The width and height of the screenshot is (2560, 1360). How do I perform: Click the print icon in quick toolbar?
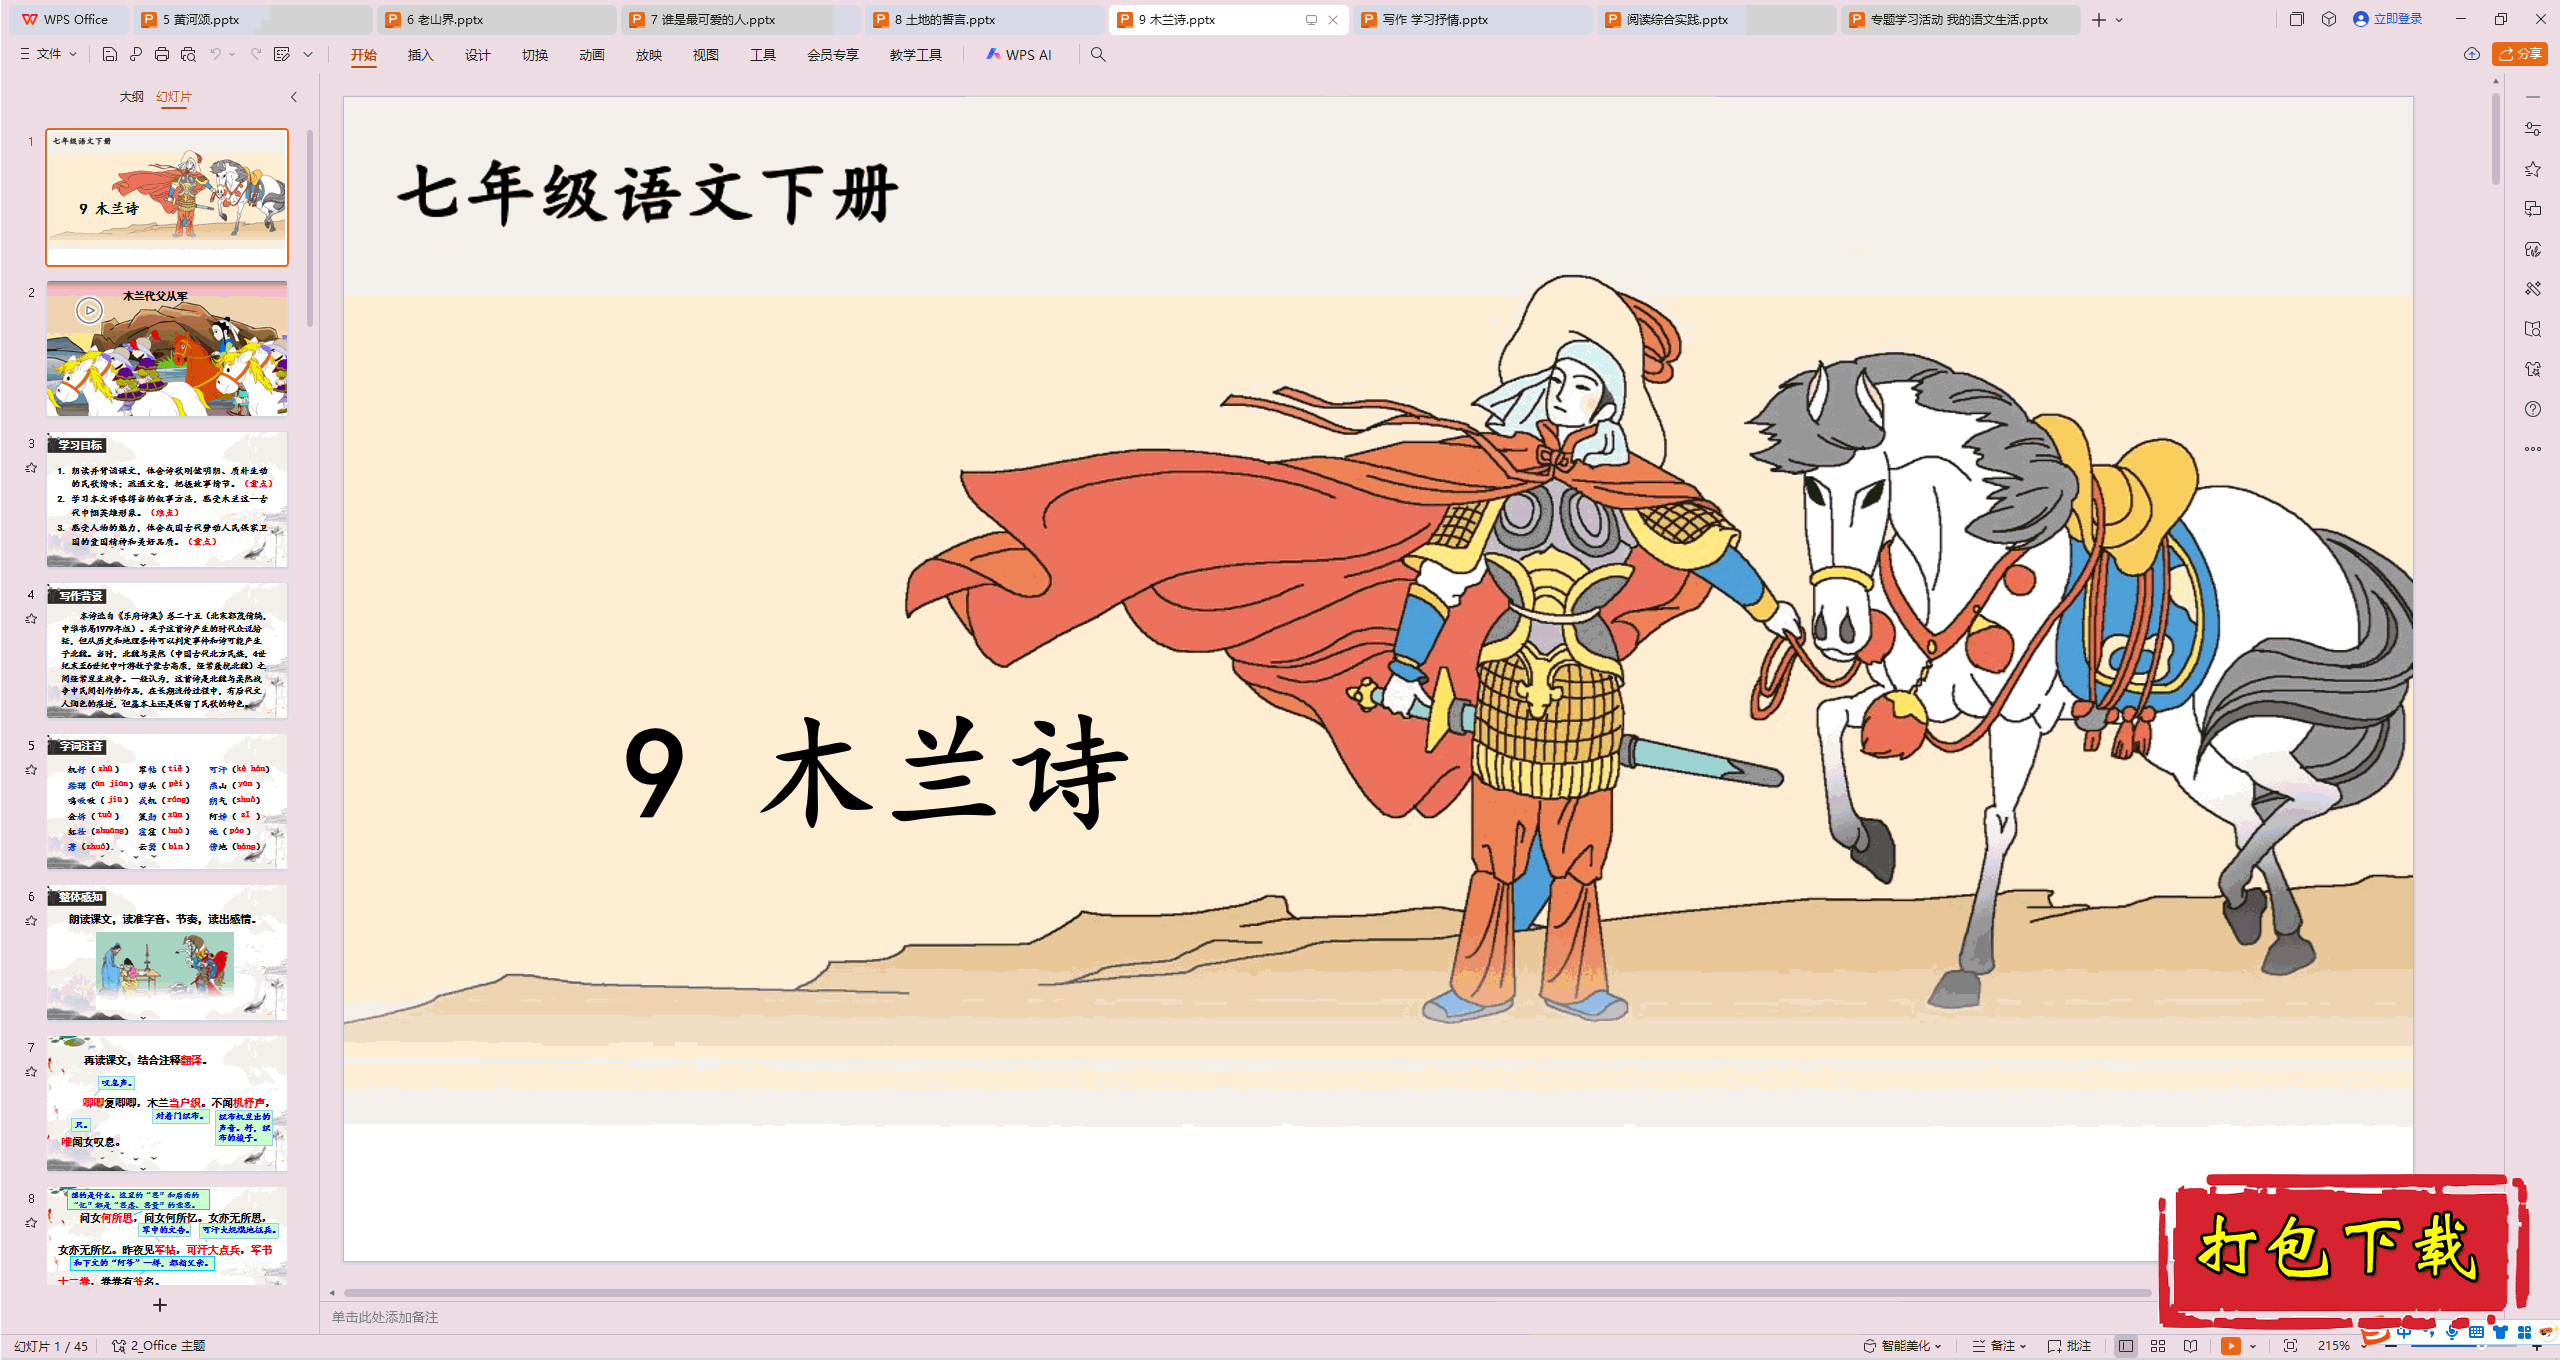162,55
